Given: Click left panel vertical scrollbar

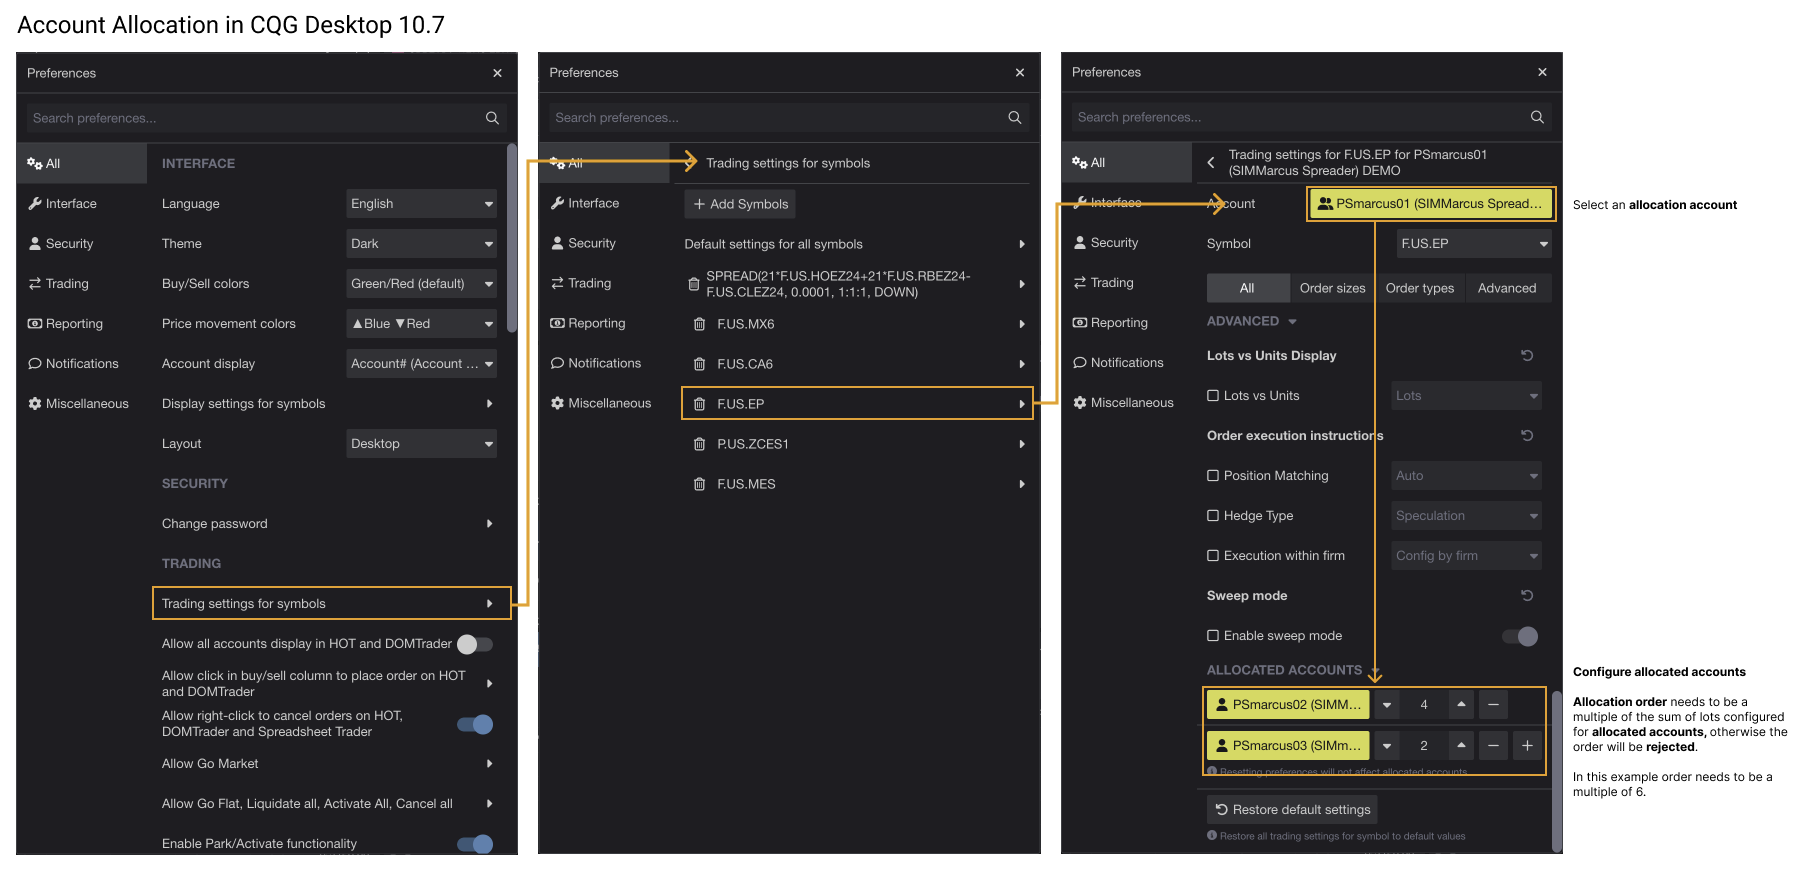Looking at the screenshot, I should pos(512,238).
